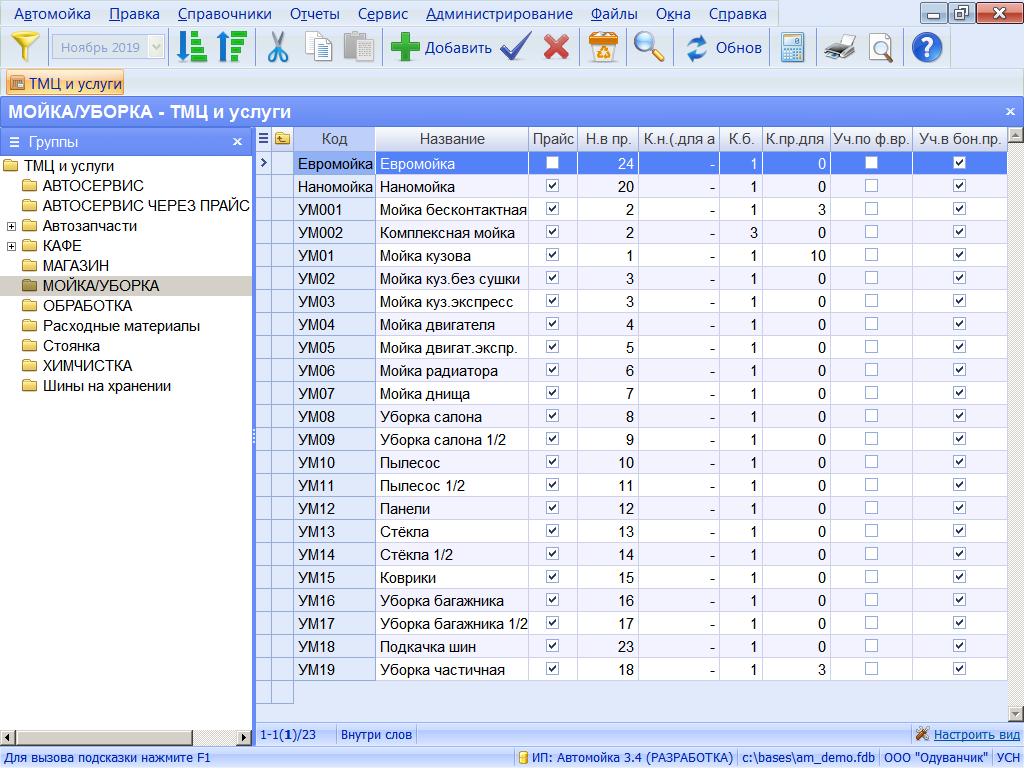Open the calculator icon
Image resolution: width=1024 pixels, height=768 pixels.
pos(793,47)
